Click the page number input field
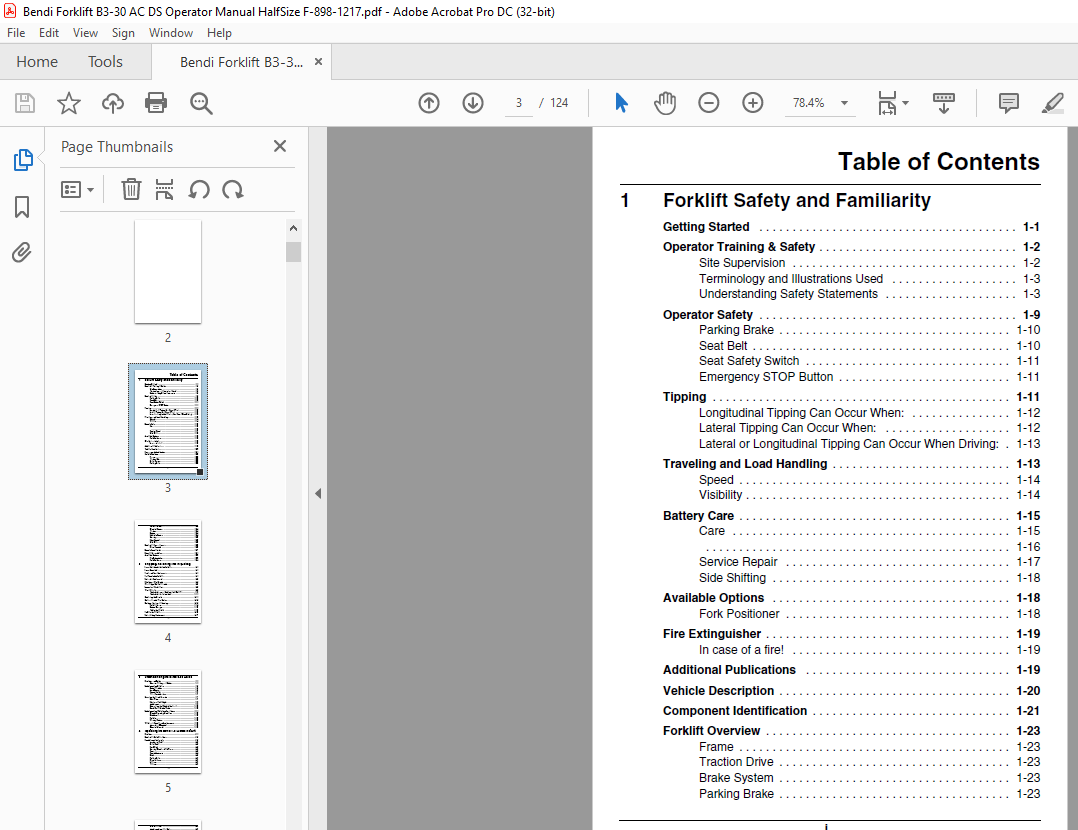The width and height of the screenshot is (1078, 830). (519, 103)
